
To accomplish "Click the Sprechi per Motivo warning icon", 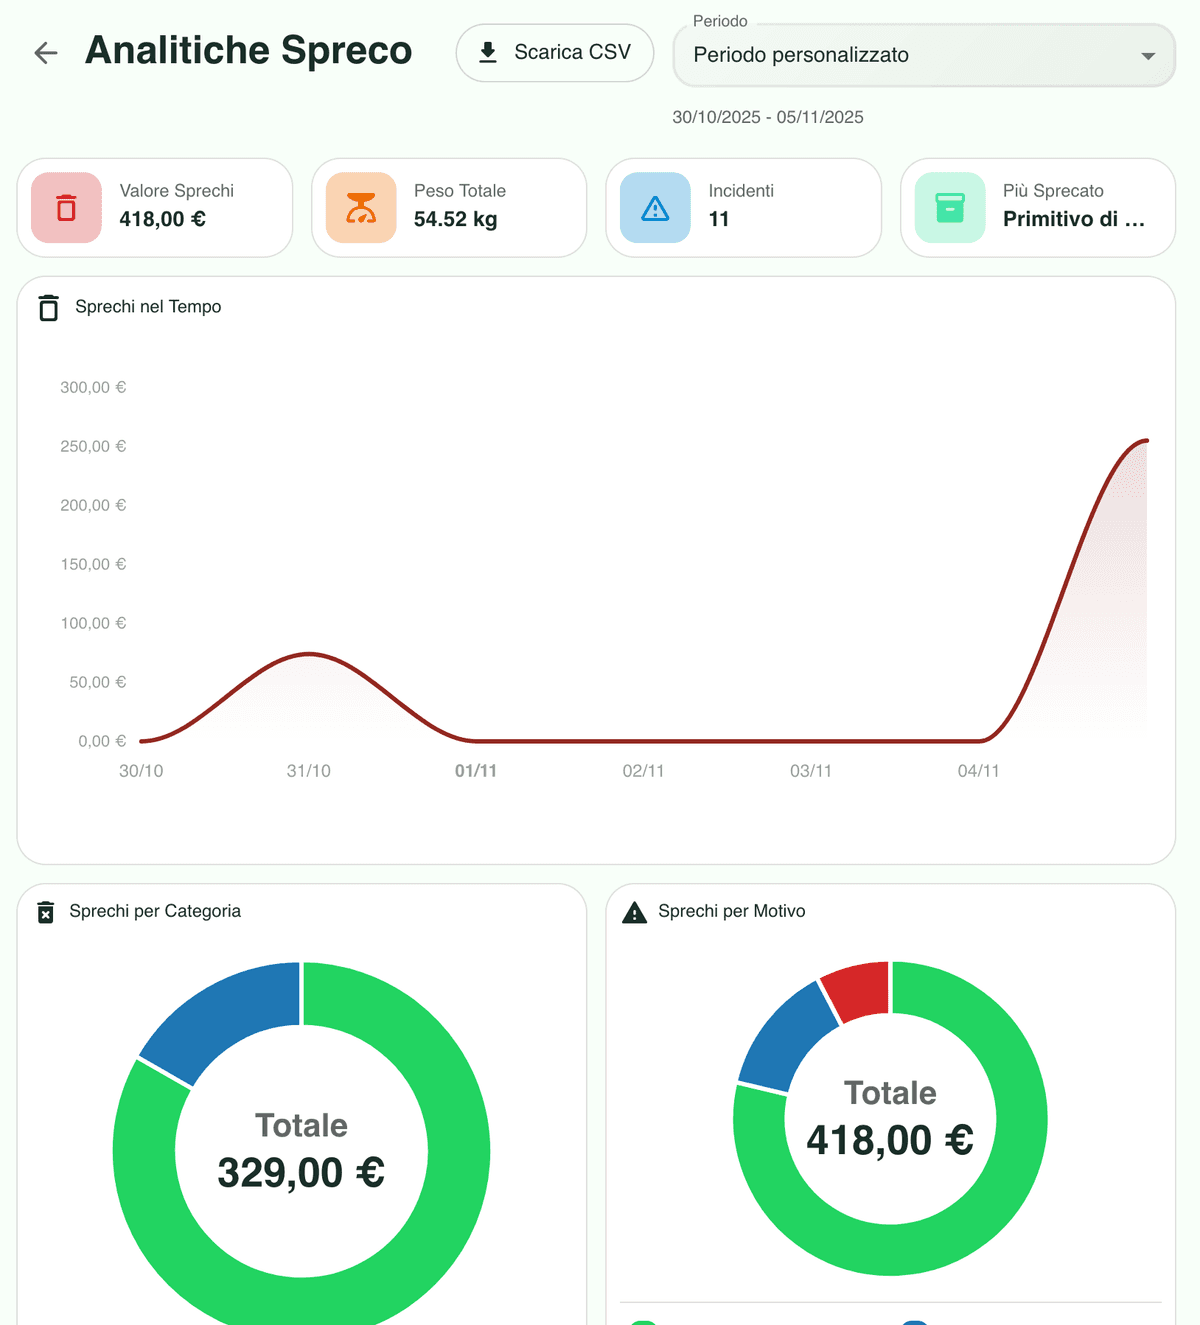I will coord(633,911).
